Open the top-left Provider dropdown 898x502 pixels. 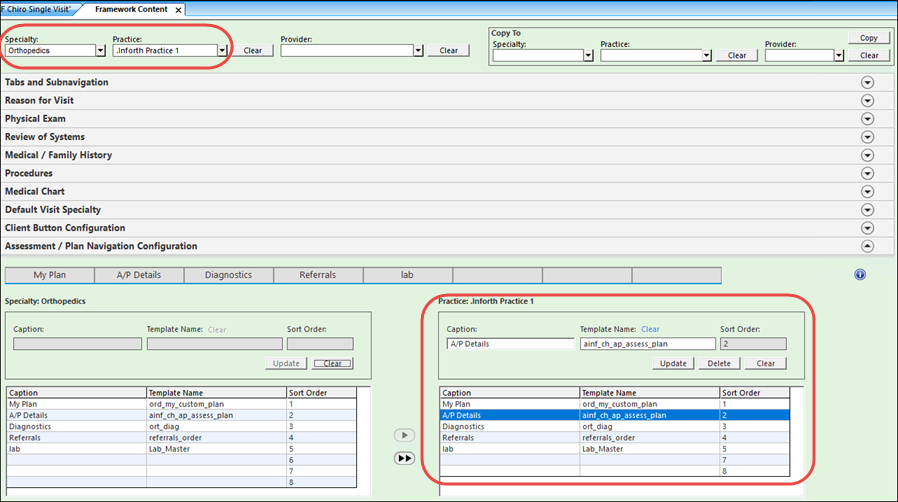(x=418, y=50)
